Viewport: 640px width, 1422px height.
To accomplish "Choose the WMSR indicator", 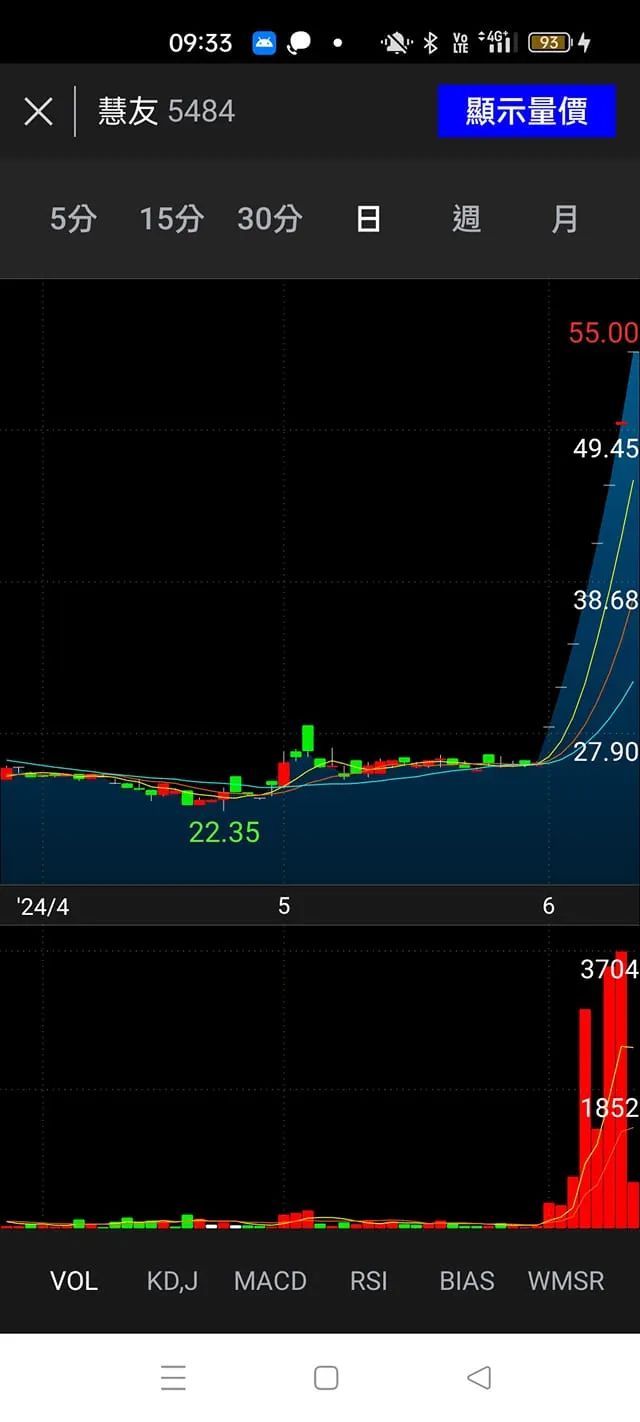I will [x=566, y=1281].
